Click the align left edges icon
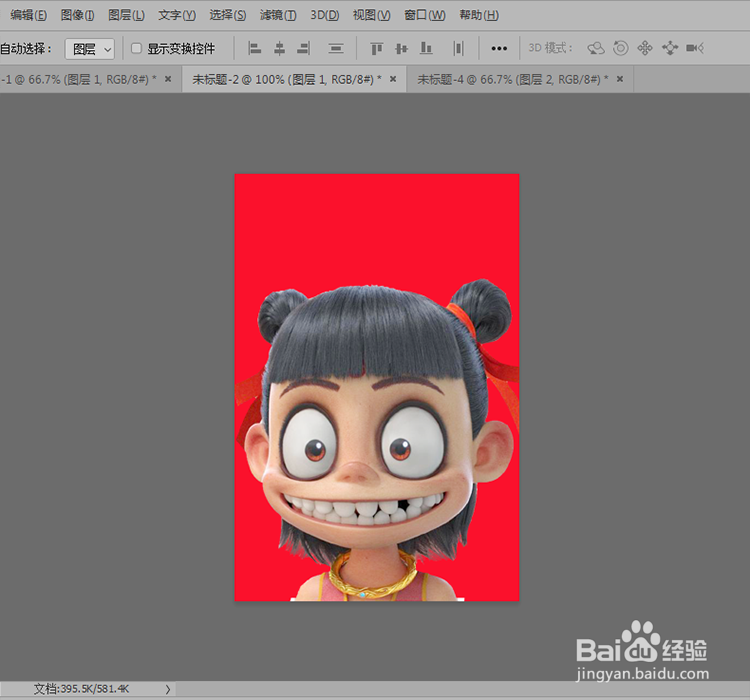 tap(254, 48)
